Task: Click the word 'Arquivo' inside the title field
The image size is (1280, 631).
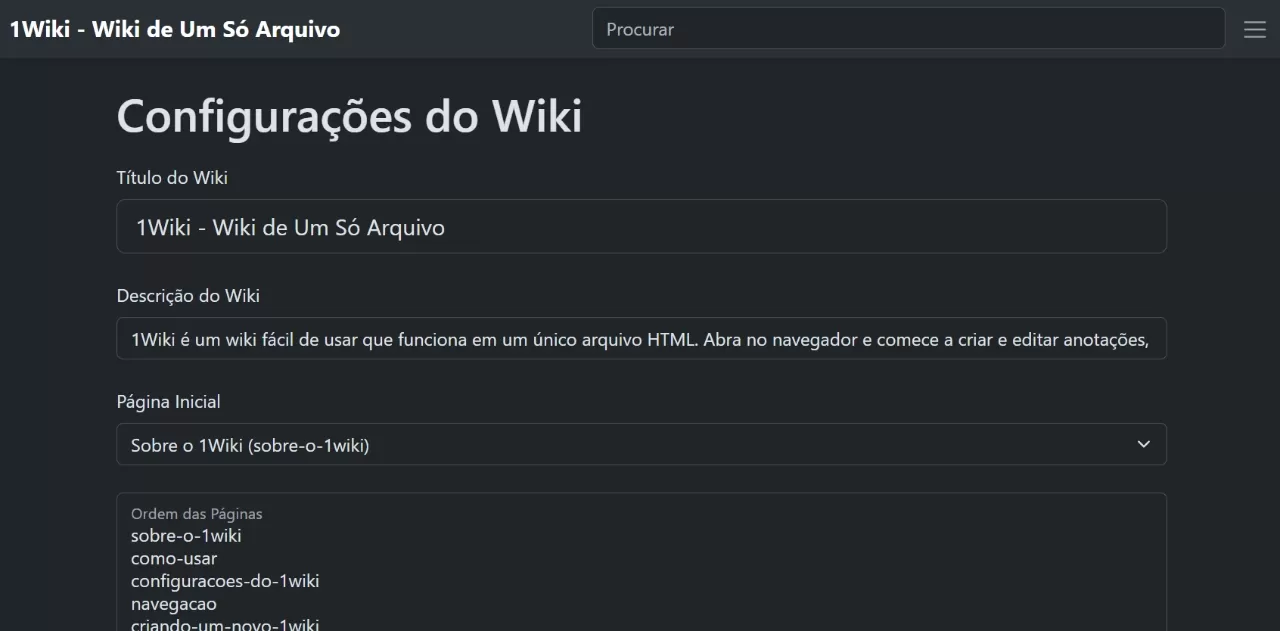Action: tap(406, 228)
